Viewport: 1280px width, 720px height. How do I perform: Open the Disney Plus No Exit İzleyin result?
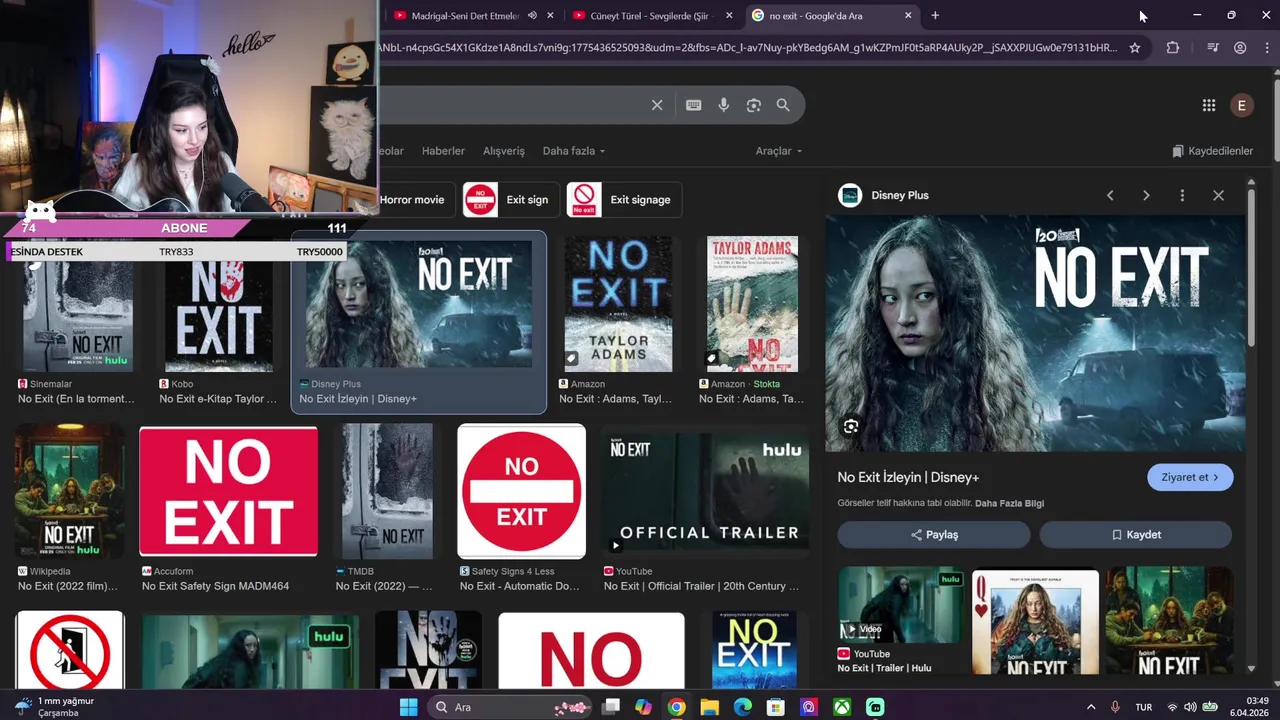tap(419, 321)
